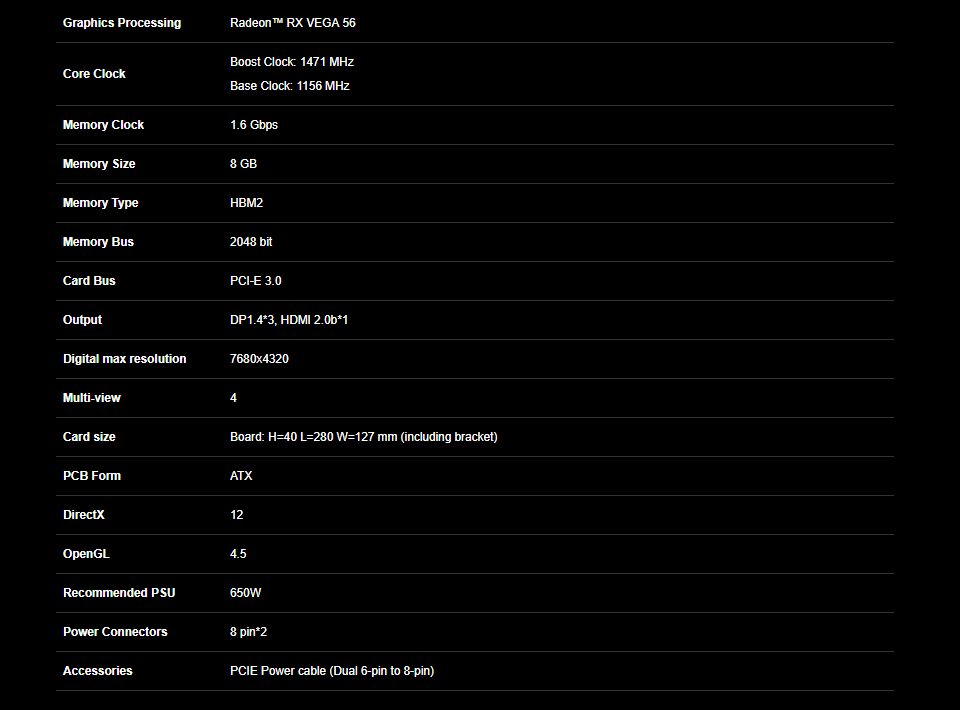Click the 7680x4320 resolution value

tap(260, 359)
